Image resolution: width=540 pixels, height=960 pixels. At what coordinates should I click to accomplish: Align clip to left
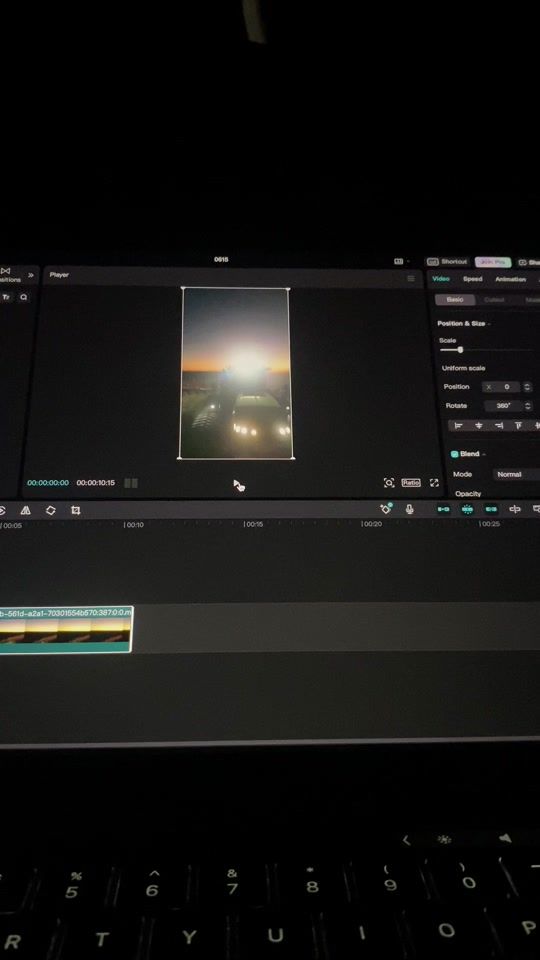coord(459,426)
